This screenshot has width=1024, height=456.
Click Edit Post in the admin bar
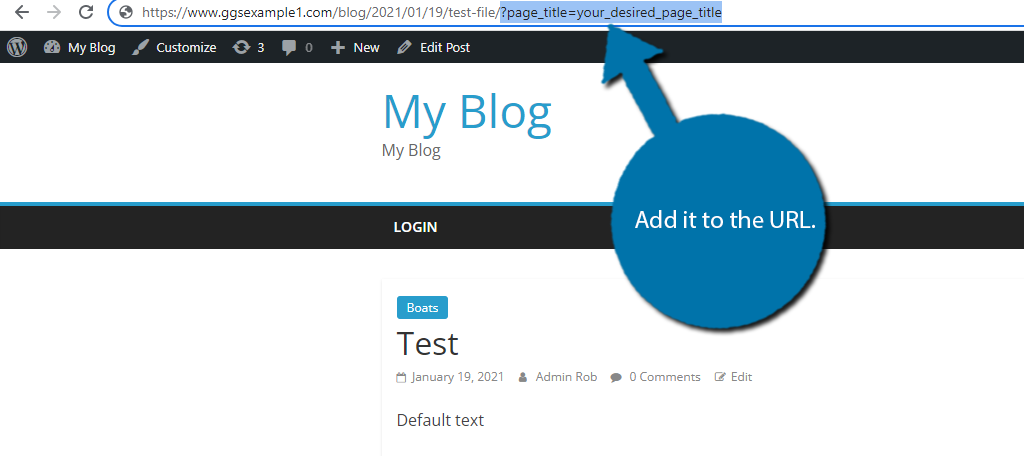pyautogui.click(x=434, y=47)
